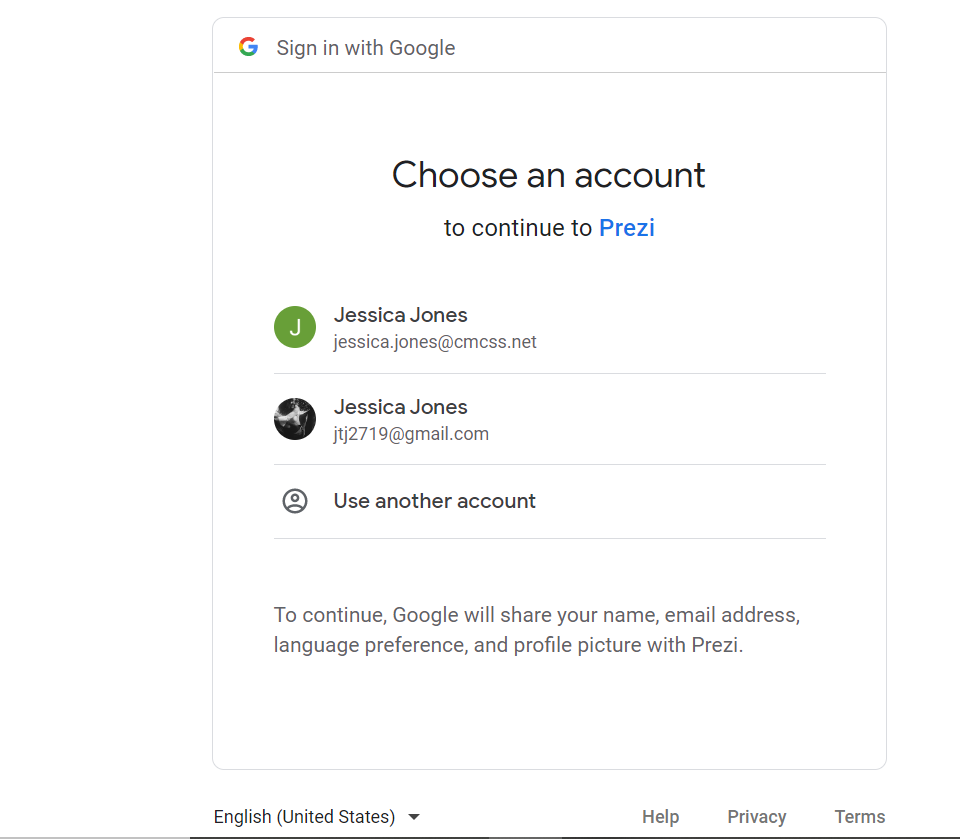This screenshot has height=839, width=960.
Task: Click the green "J" avatar icon
Action: [x=295, y=327]
